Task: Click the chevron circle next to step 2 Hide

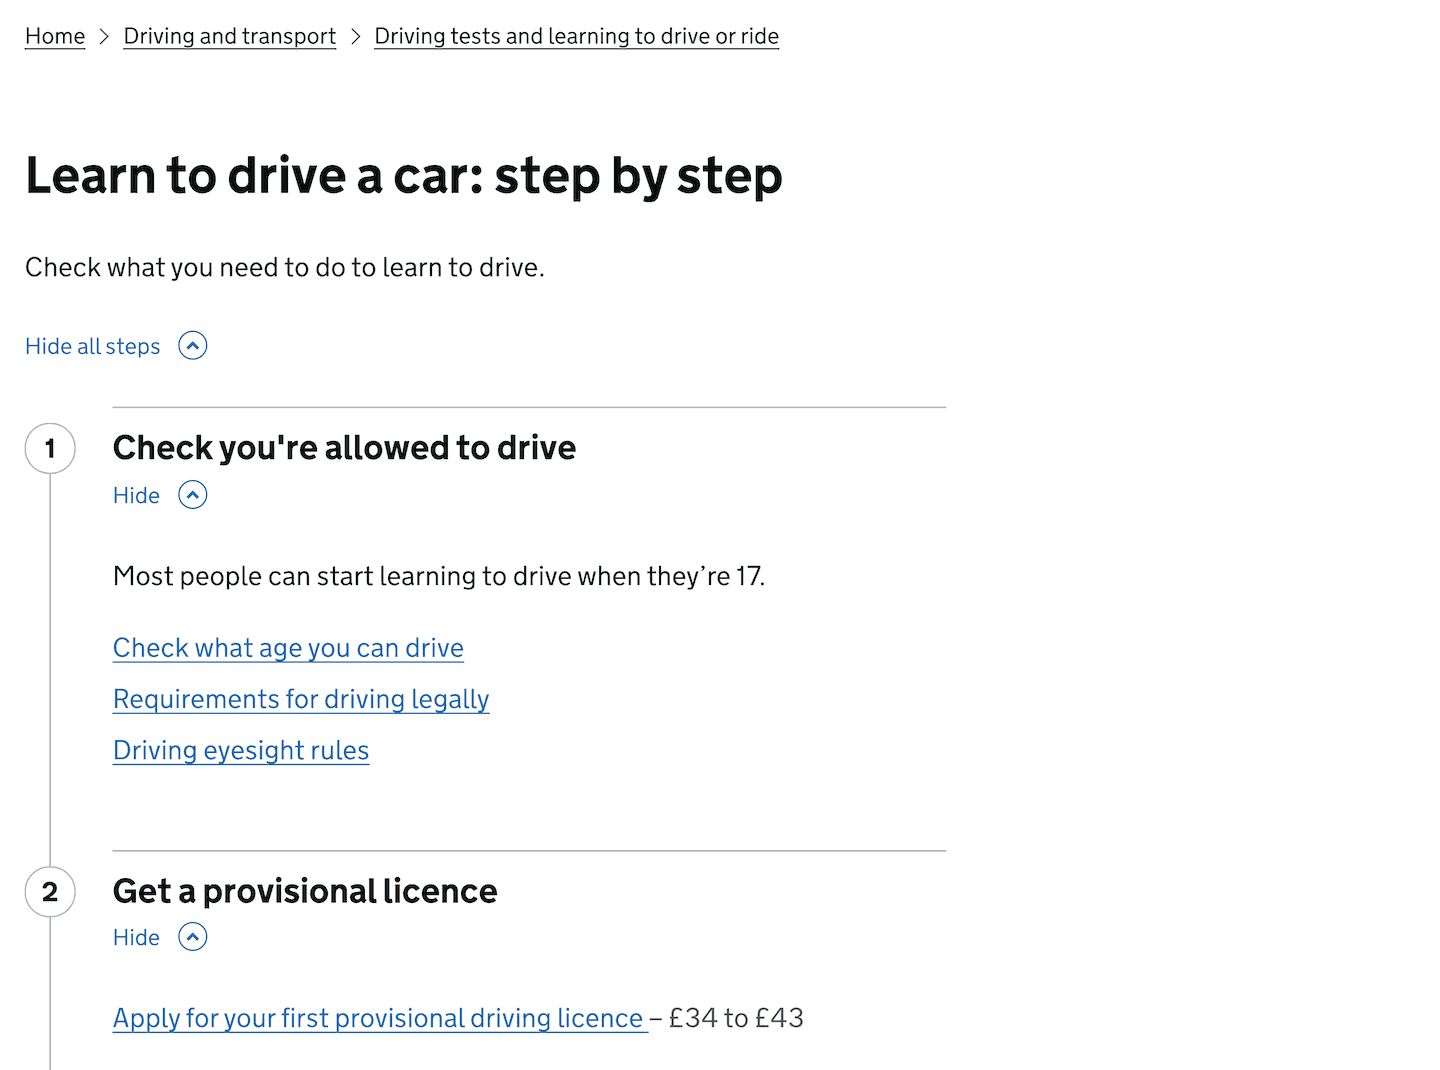Action: pos(192,937)
